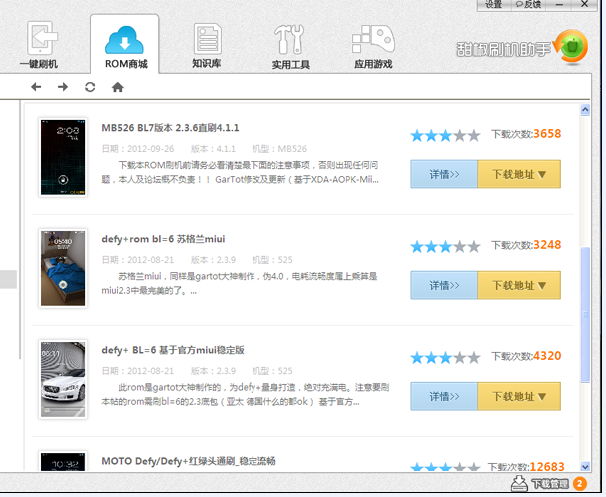Expand 下载地址 for MB526 BL7 ROM
Screen dimensions: 606x497
point(519,174)
